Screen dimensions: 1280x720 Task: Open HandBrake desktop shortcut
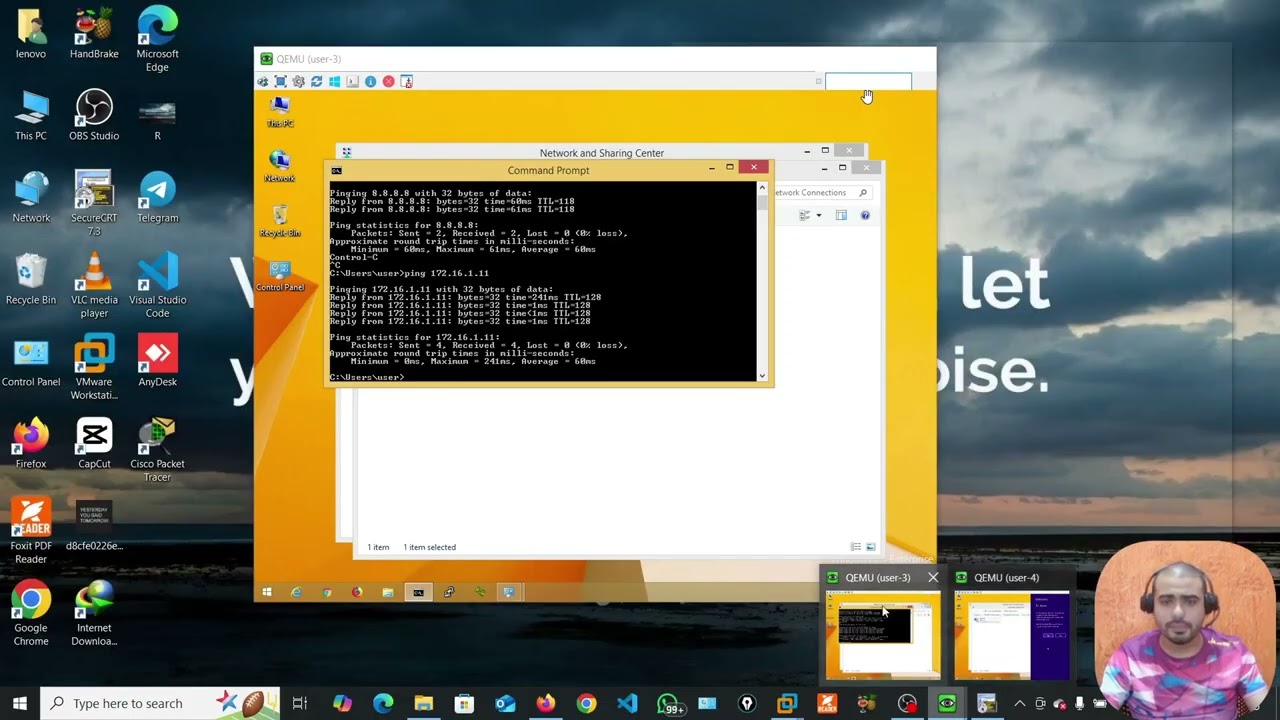pos(94,34)
